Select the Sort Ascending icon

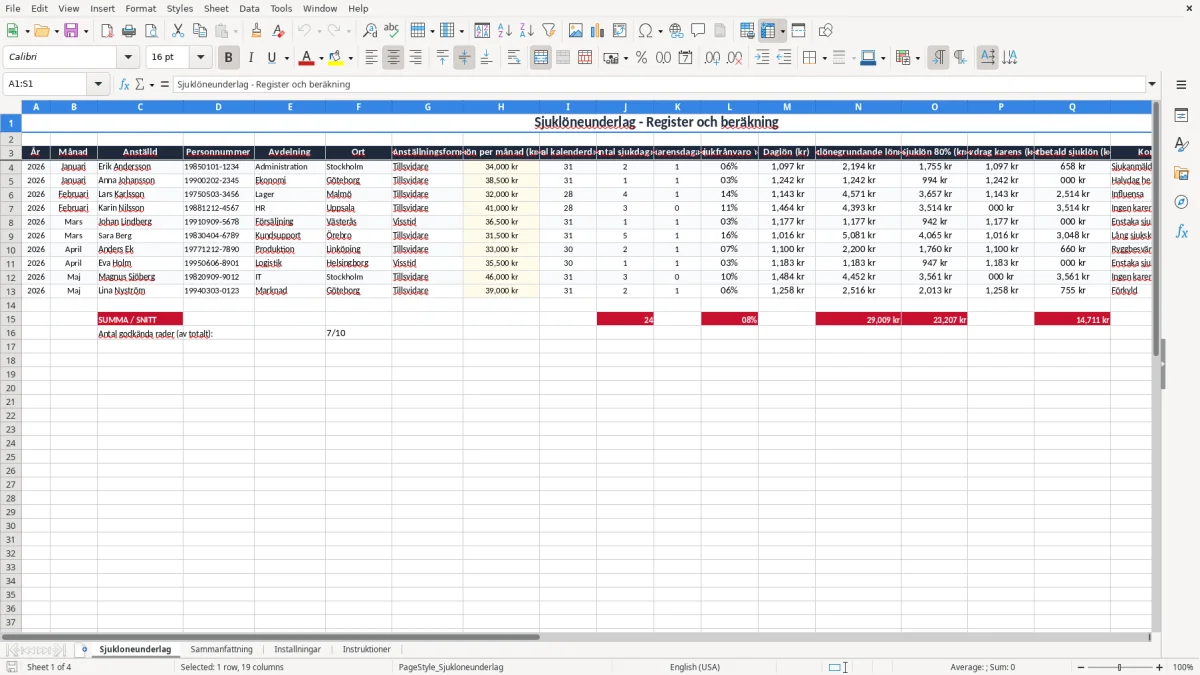tap(504, 31)
